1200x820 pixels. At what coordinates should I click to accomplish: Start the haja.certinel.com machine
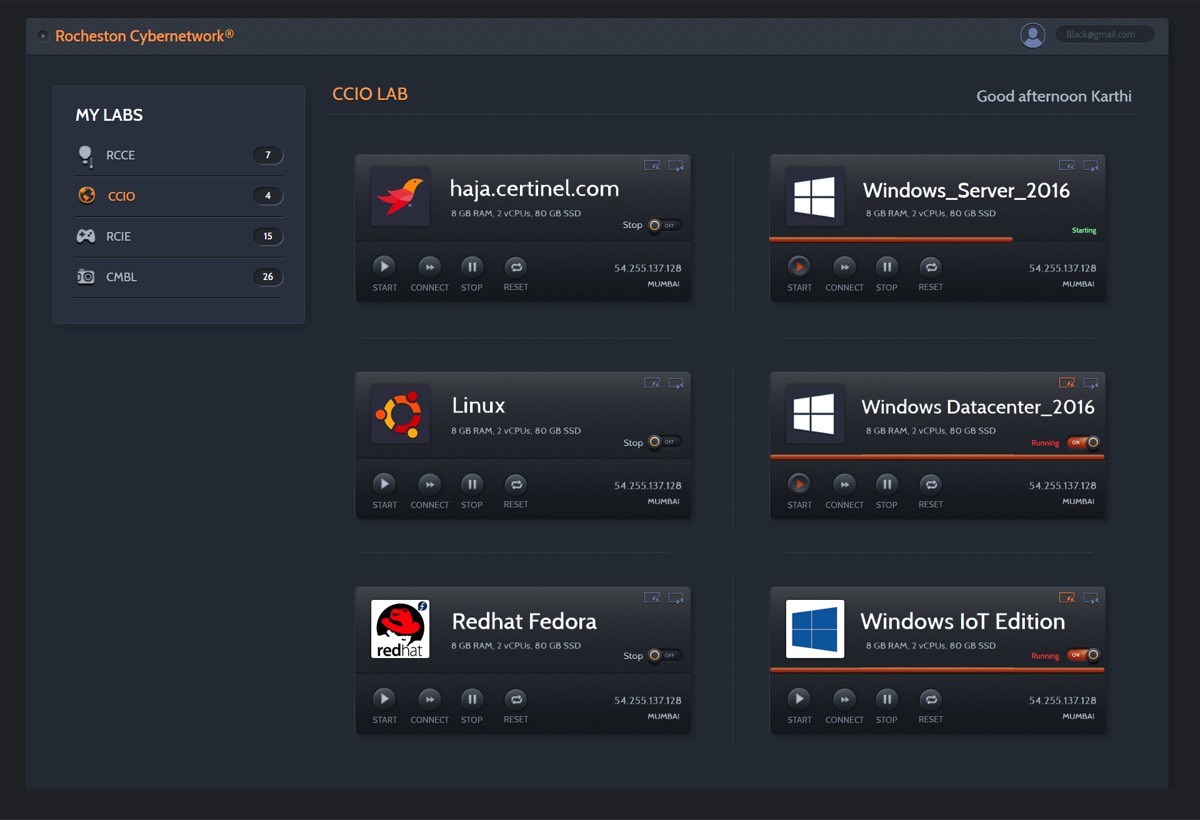click(384, 266)
